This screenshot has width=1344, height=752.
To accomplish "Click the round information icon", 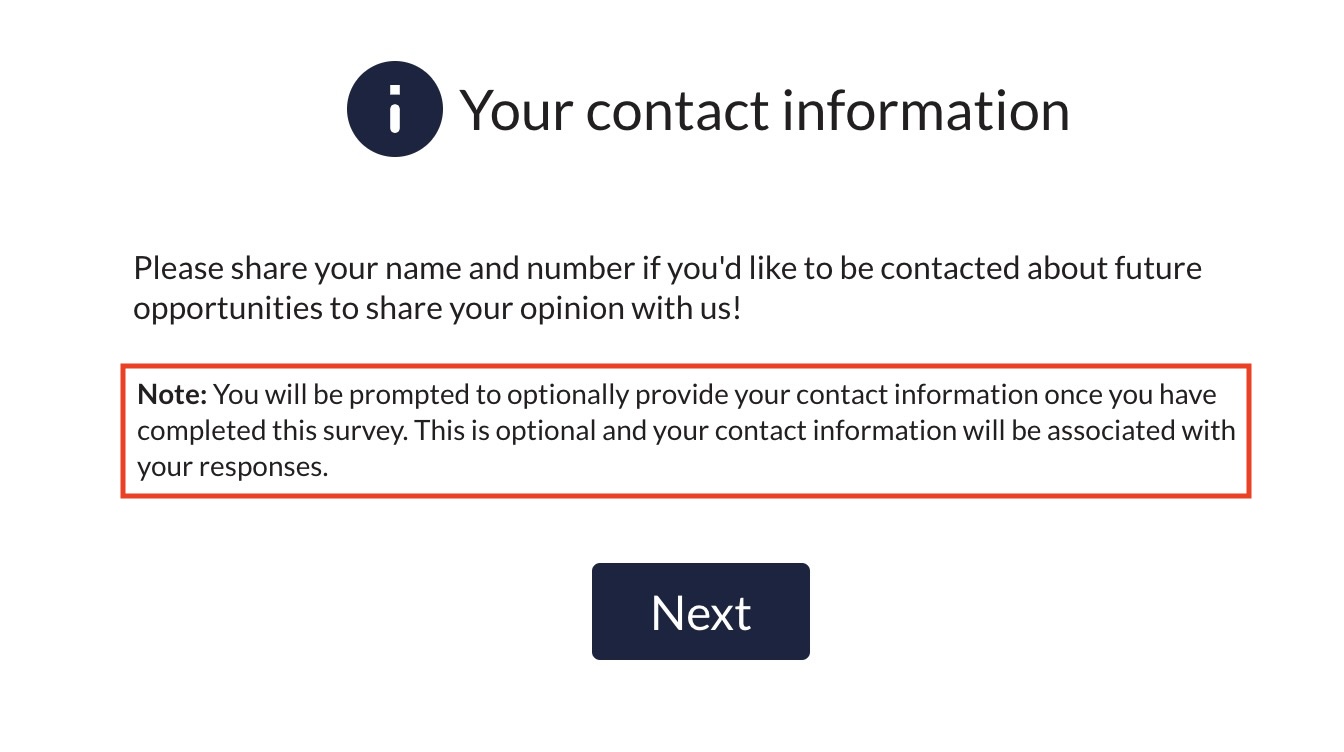I will (x=395, y=109).
